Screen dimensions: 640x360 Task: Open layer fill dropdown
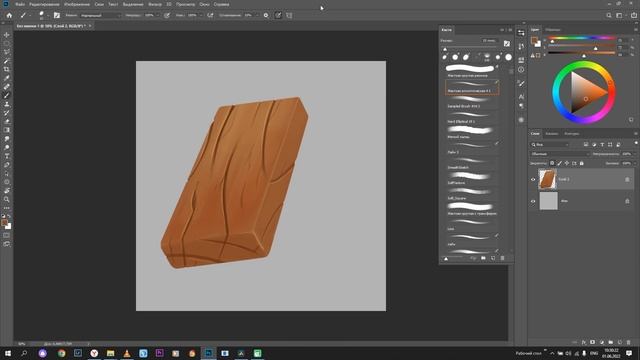(634, 163)
